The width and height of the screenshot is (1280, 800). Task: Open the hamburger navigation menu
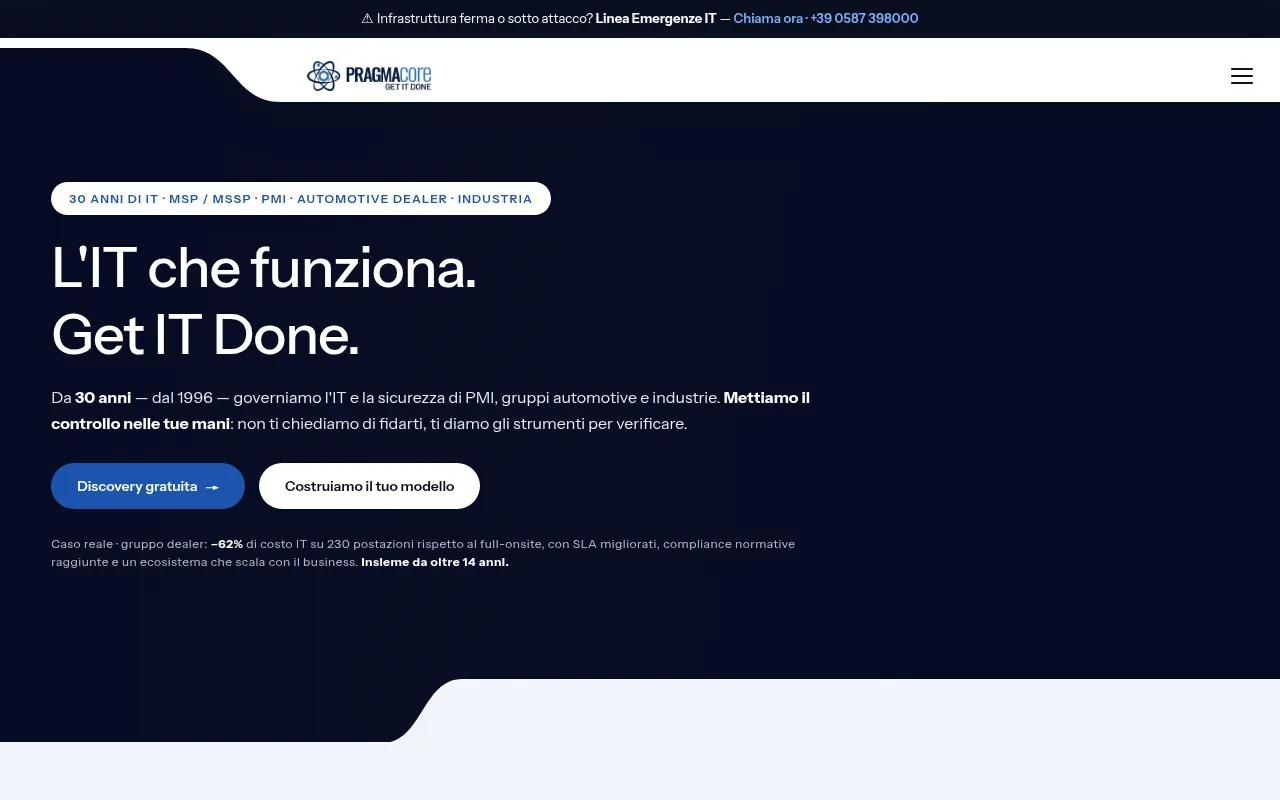pyautogui.click(x=1241, y=76)
